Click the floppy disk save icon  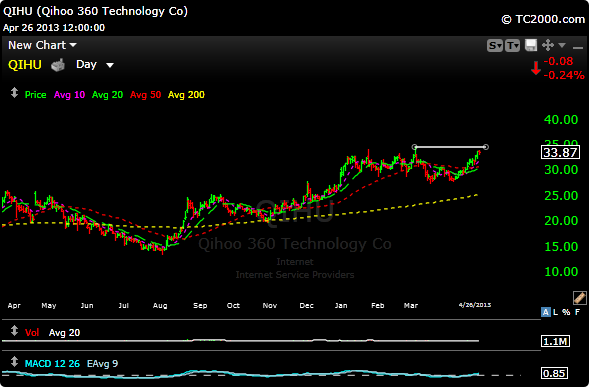531,45
